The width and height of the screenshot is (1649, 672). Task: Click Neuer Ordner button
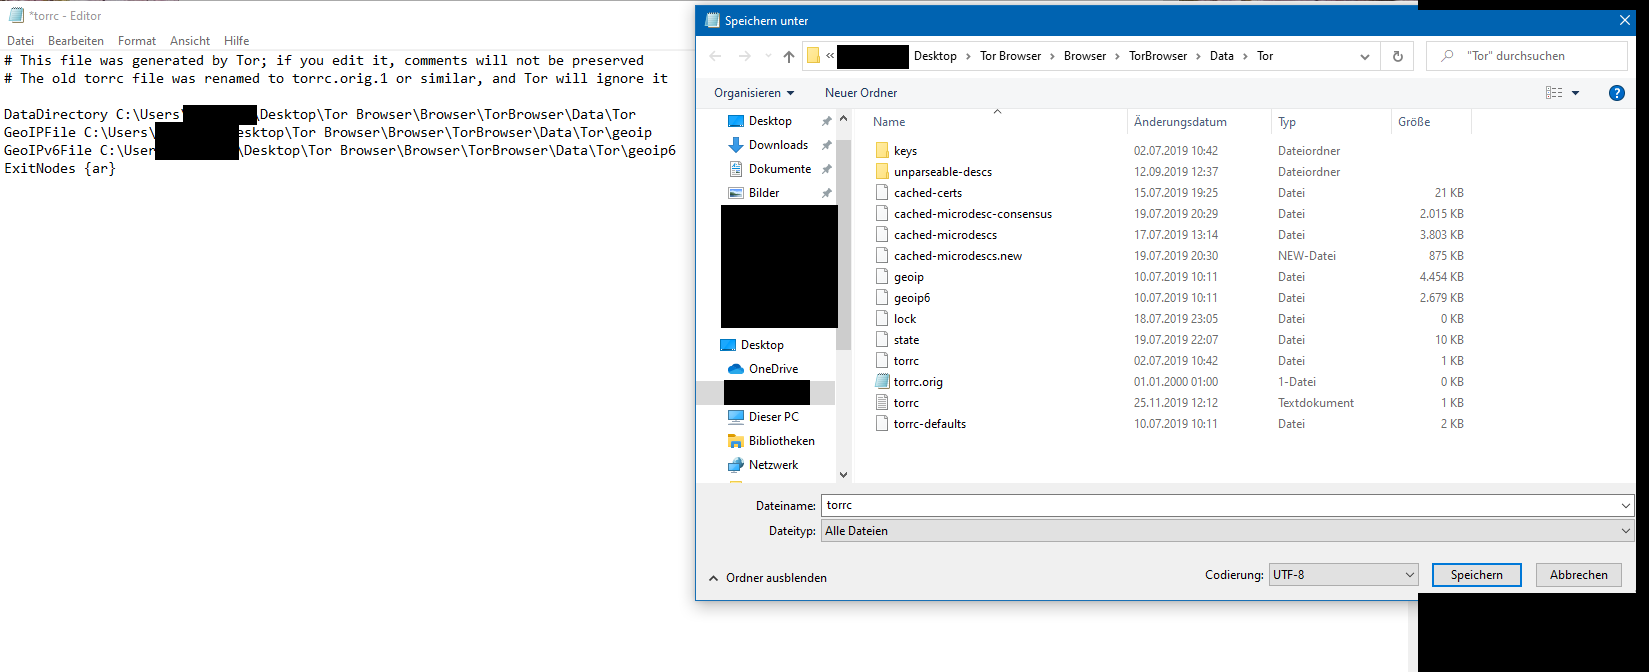(x=861, y=93)
